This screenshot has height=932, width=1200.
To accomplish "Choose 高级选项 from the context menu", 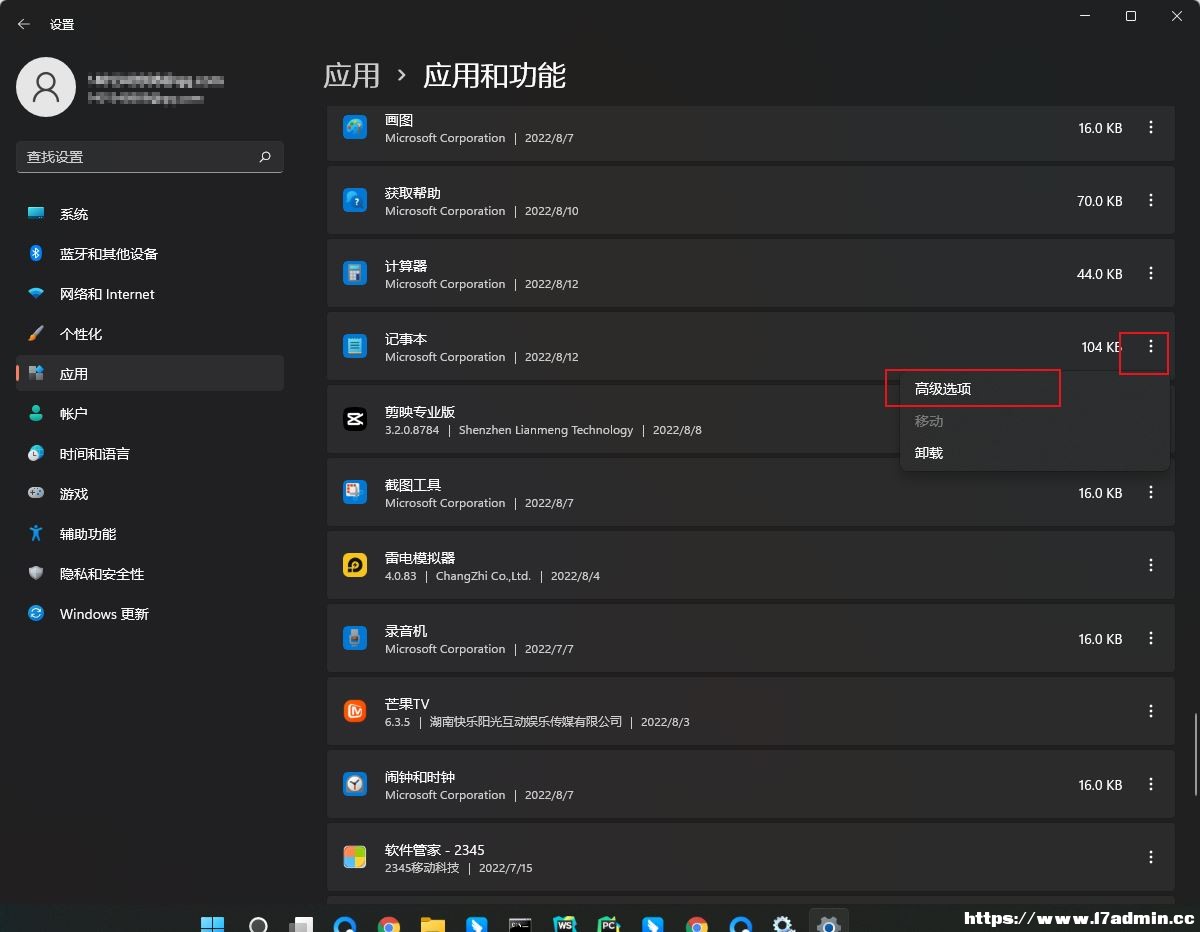I will (x=1035, y=389).
